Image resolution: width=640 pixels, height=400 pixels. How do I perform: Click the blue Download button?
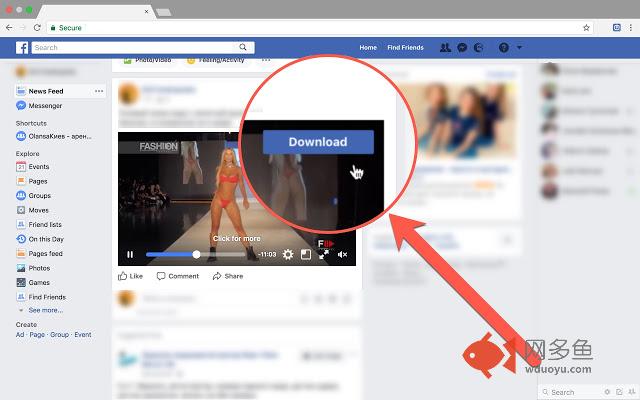318,142
